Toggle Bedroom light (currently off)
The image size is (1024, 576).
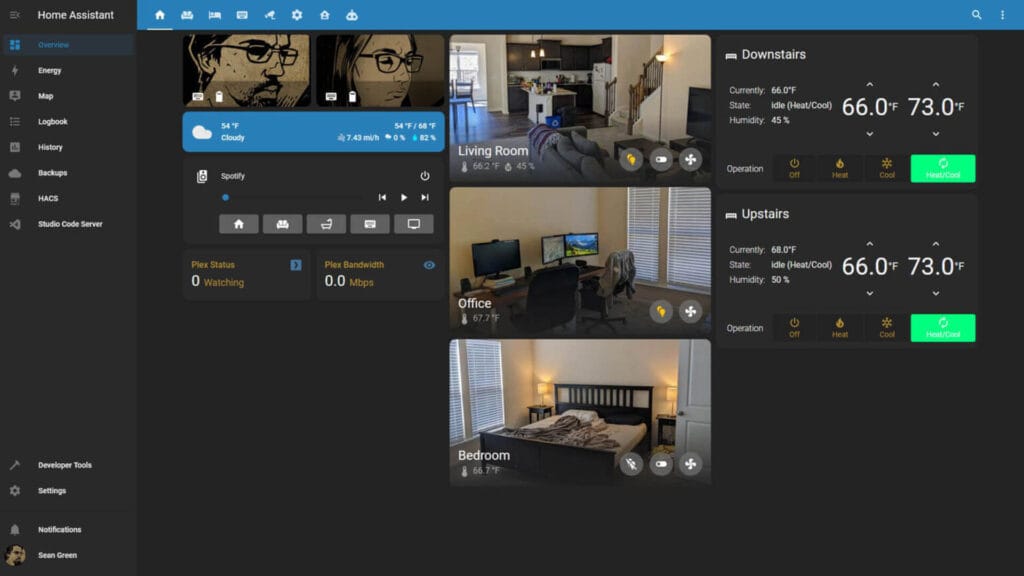click(x=631, y=464)
